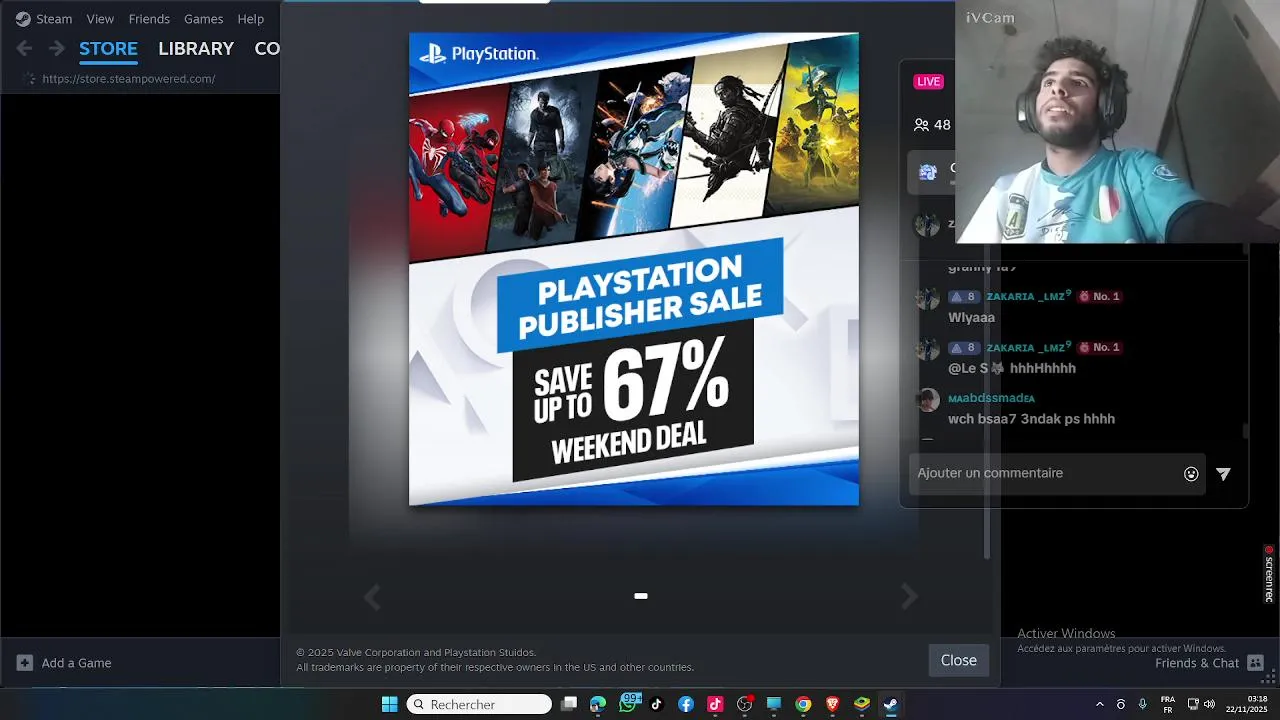1280x720 pixels.
Task: Open Brave browser from the taskbar
Action: click(x=832, y=704)
